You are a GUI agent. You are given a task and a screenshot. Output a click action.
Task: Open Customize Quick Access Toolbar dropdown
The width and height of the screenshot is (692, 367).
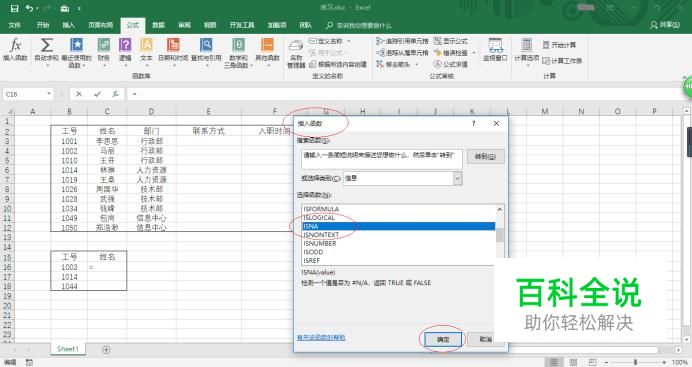(x=79, y=8)
